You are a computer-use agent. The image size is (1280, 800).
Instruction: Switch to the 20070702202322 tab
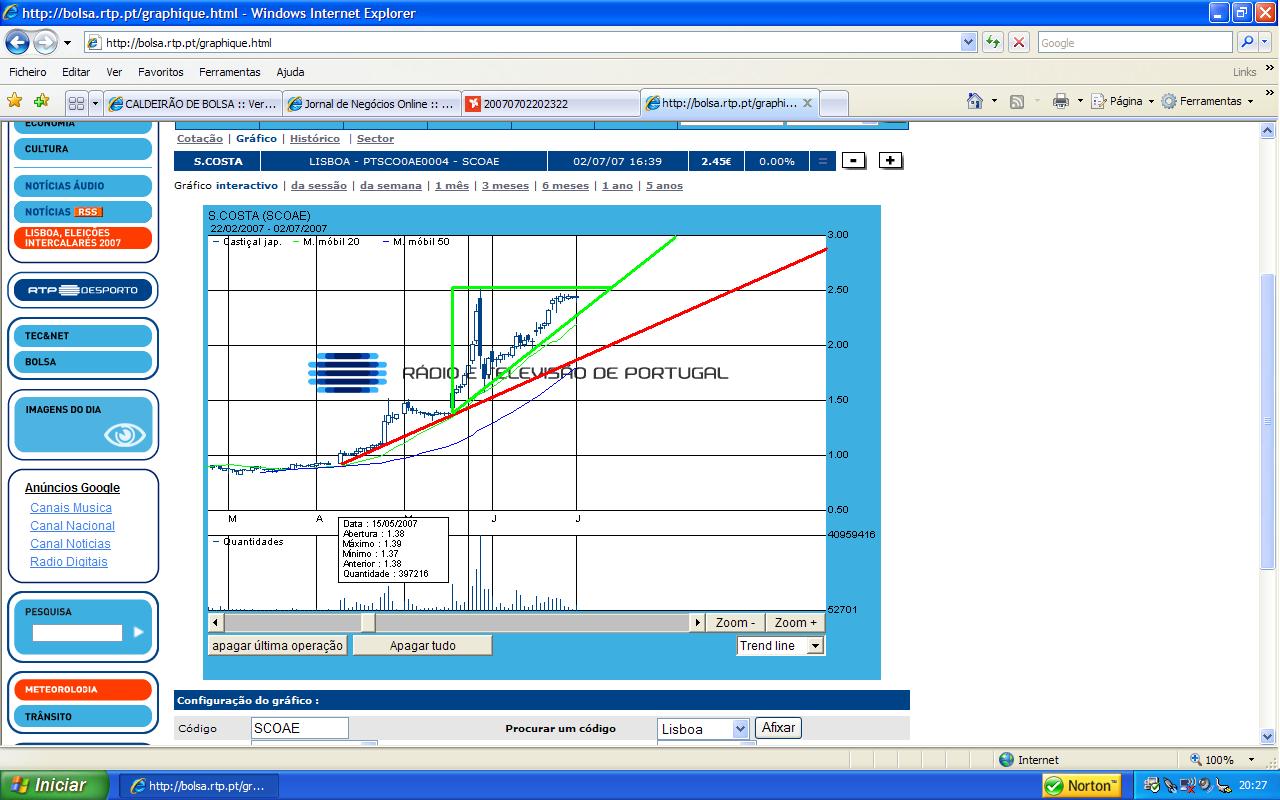click(x=550, y=103)
